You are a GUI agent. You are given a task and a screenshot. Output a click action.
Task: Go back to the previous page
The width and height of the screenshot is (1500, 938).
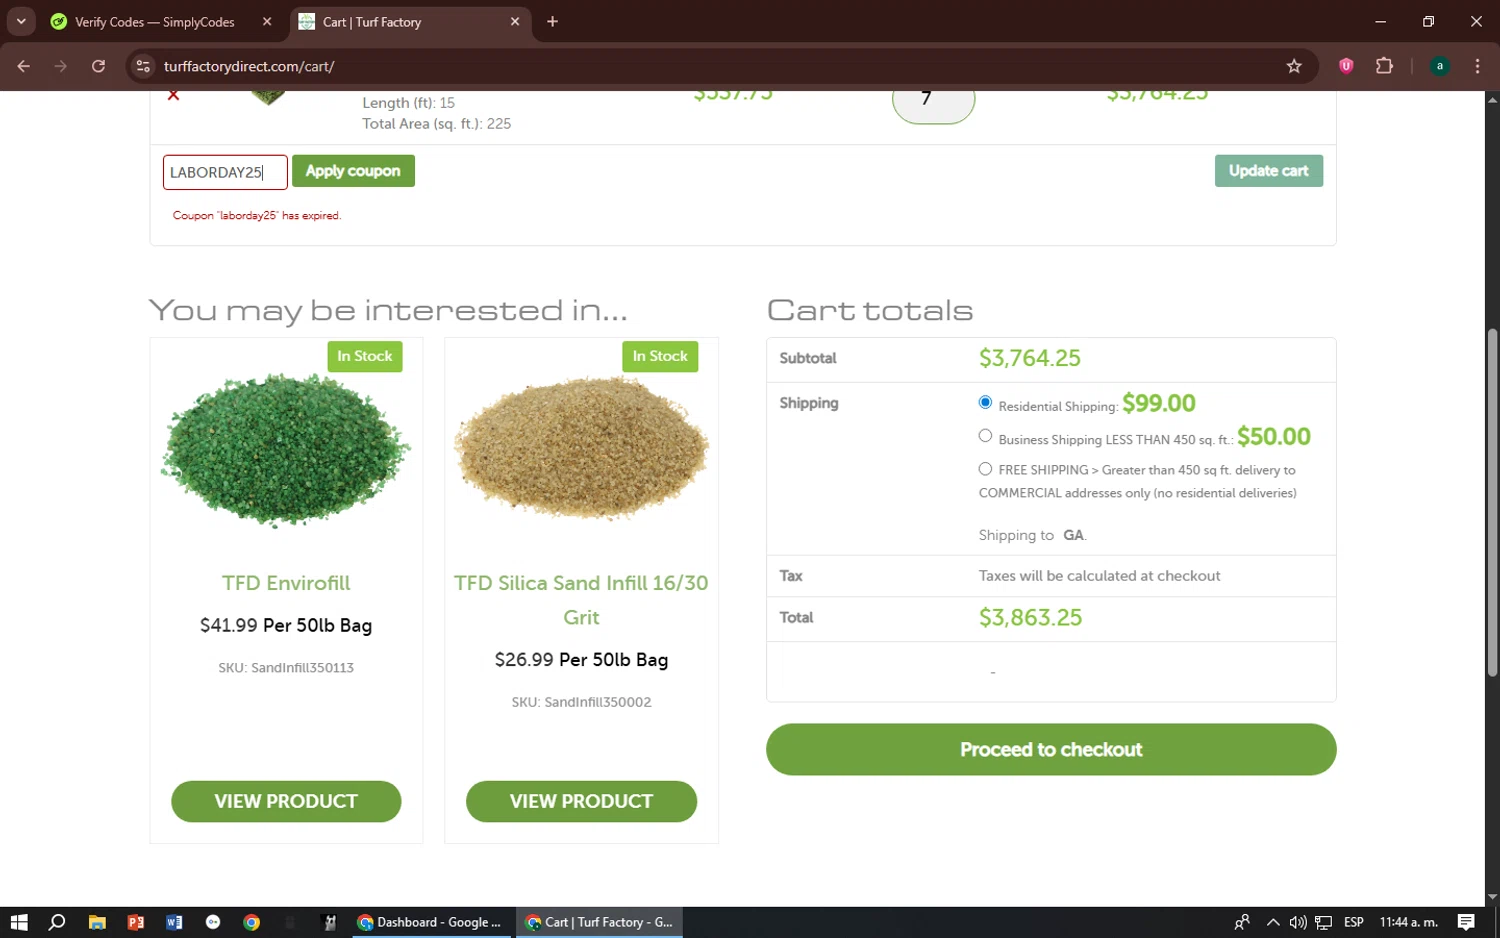[x=24, y=66]
